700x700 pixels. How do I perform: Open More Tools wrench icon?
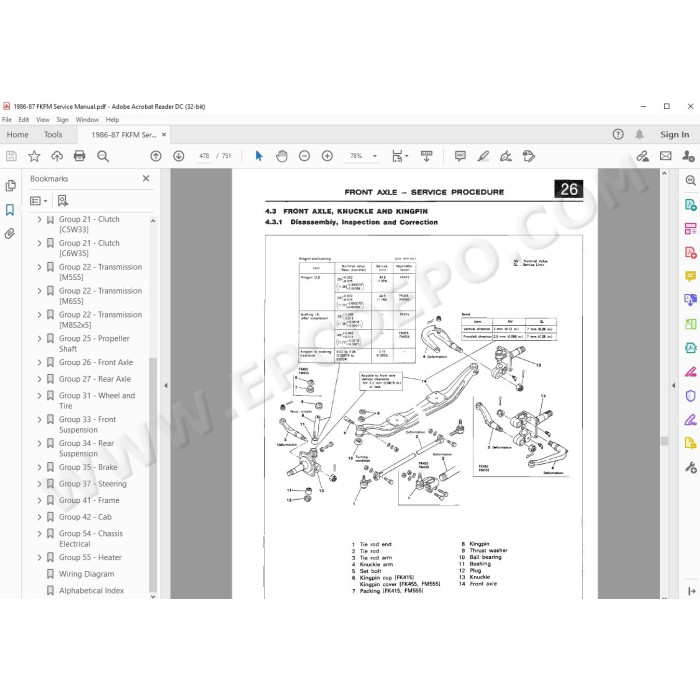click(x=690, y=467)
